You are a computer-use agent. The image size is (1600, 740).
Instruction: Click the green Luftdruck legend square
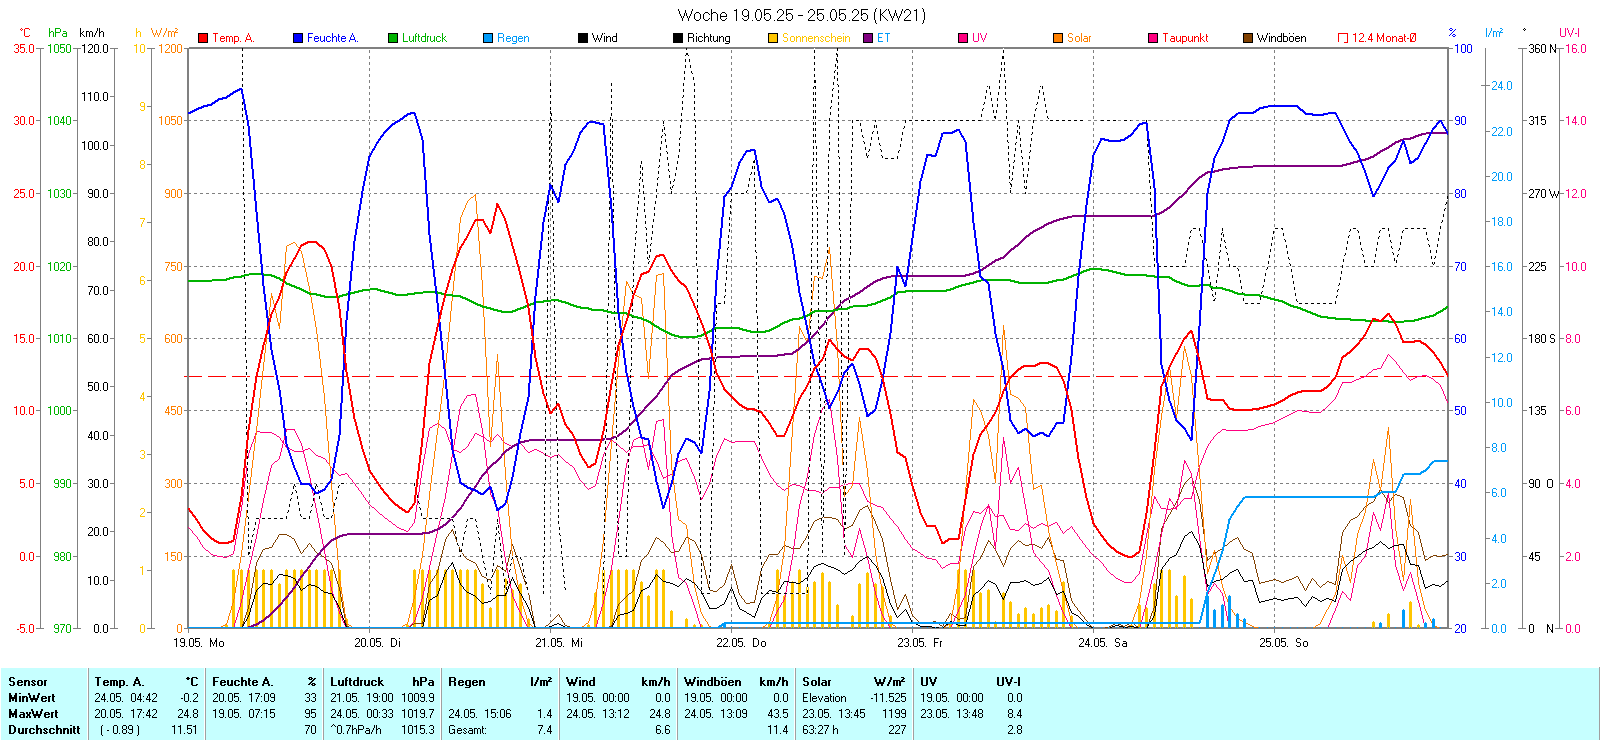(393, 38)
